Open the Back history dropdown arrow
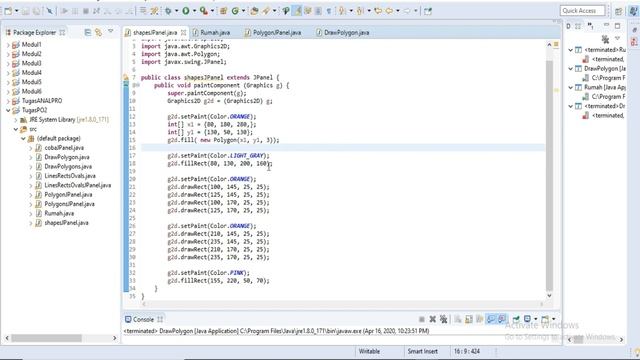 [x=398, y=11]
